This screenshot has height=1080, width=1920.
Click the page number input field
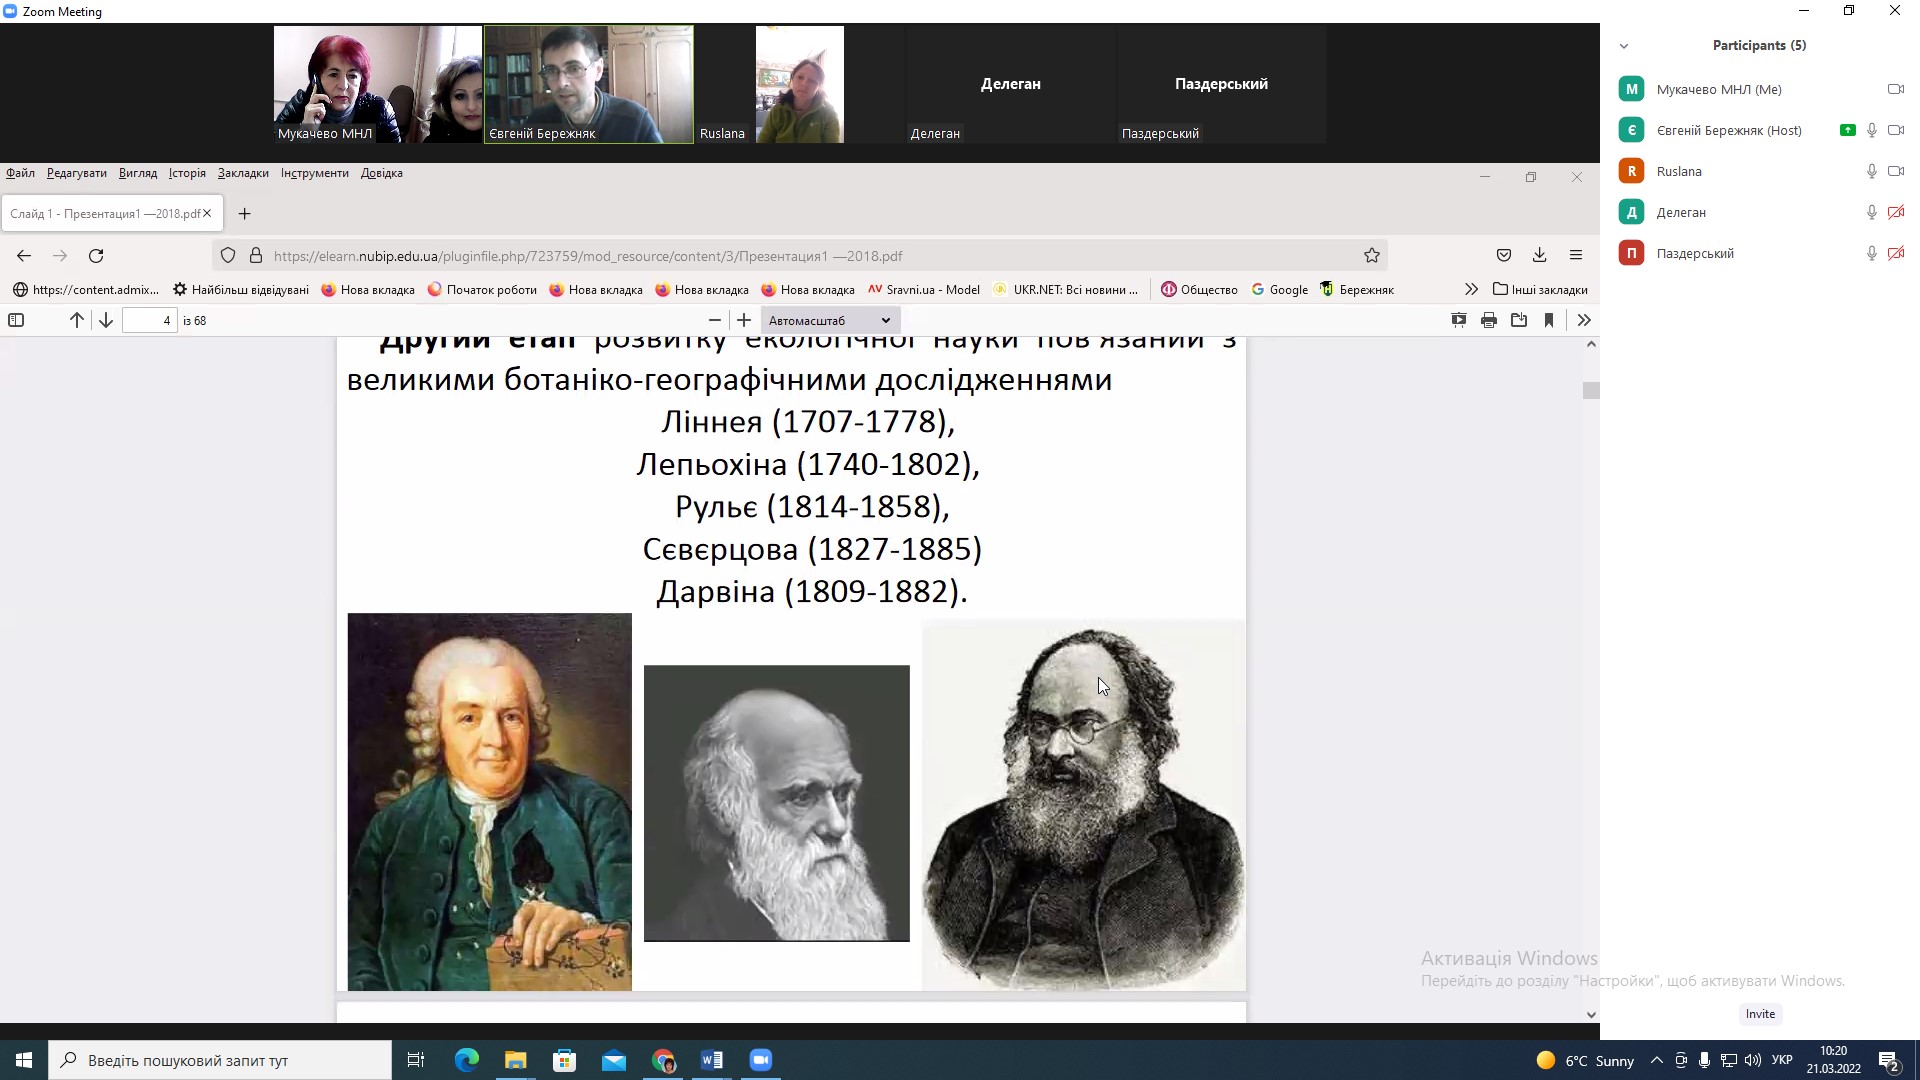coord(150,320)
